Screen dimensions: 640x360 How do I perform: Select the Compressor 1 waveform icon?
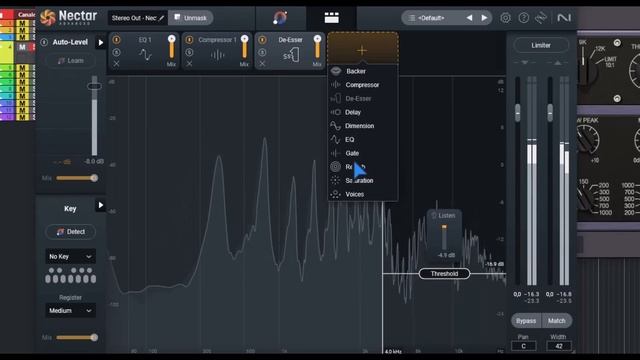click(x=218, y=55)
